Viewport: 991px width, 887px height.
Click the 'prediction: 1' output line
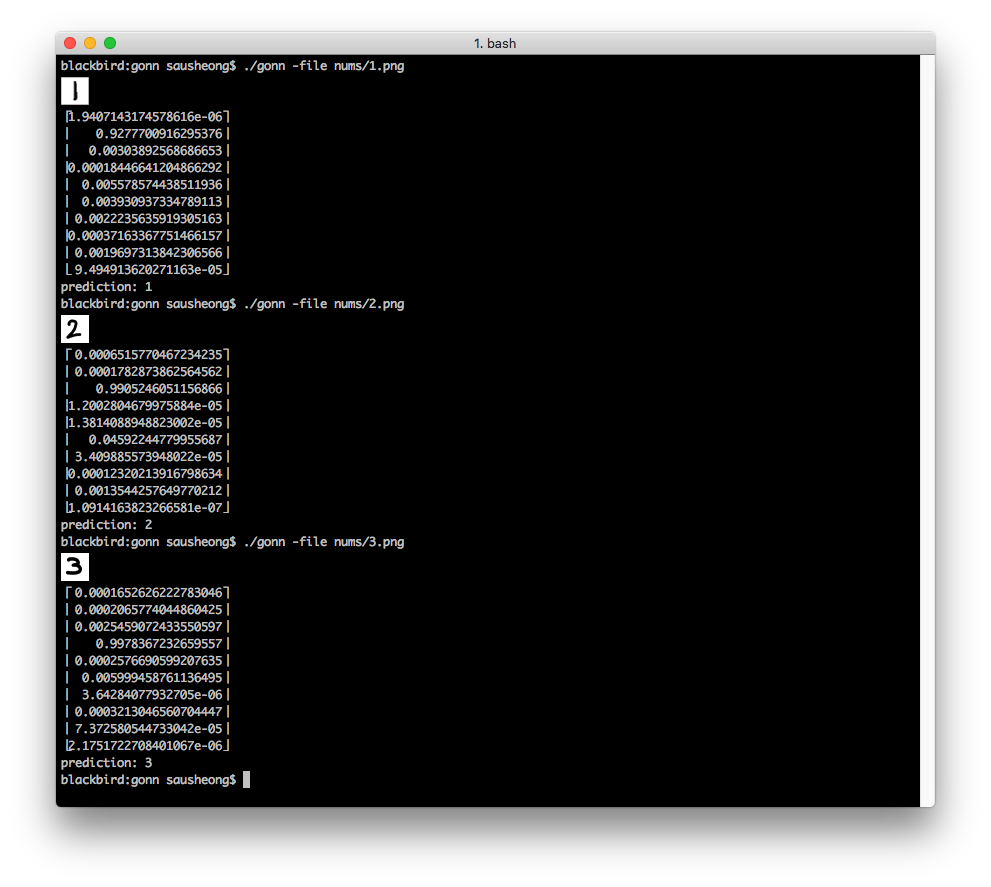(106, 287)
